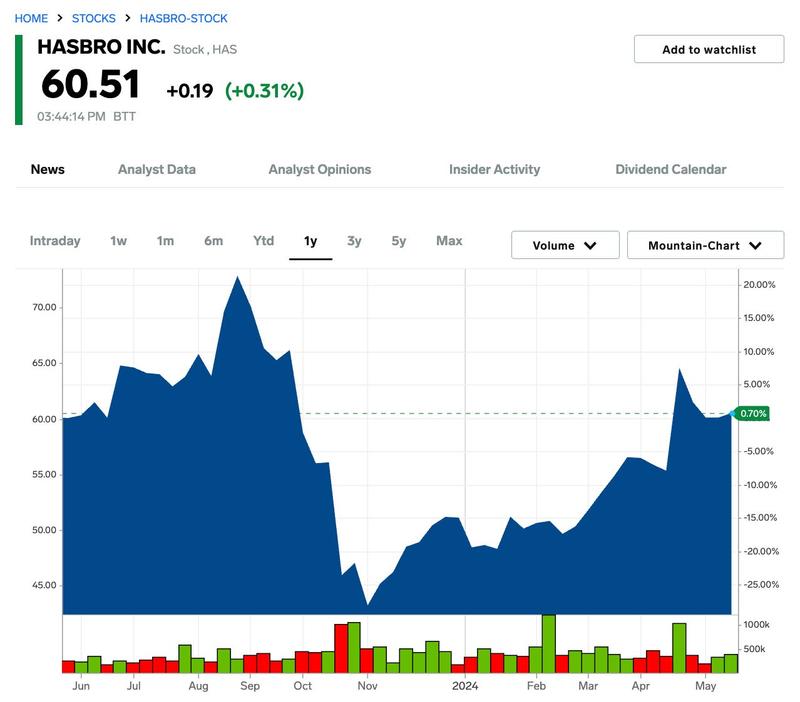Image resolution: width=800 pixels, height=702 pixels.
Task: Switch to the News tab
Action: click(47, 169)
